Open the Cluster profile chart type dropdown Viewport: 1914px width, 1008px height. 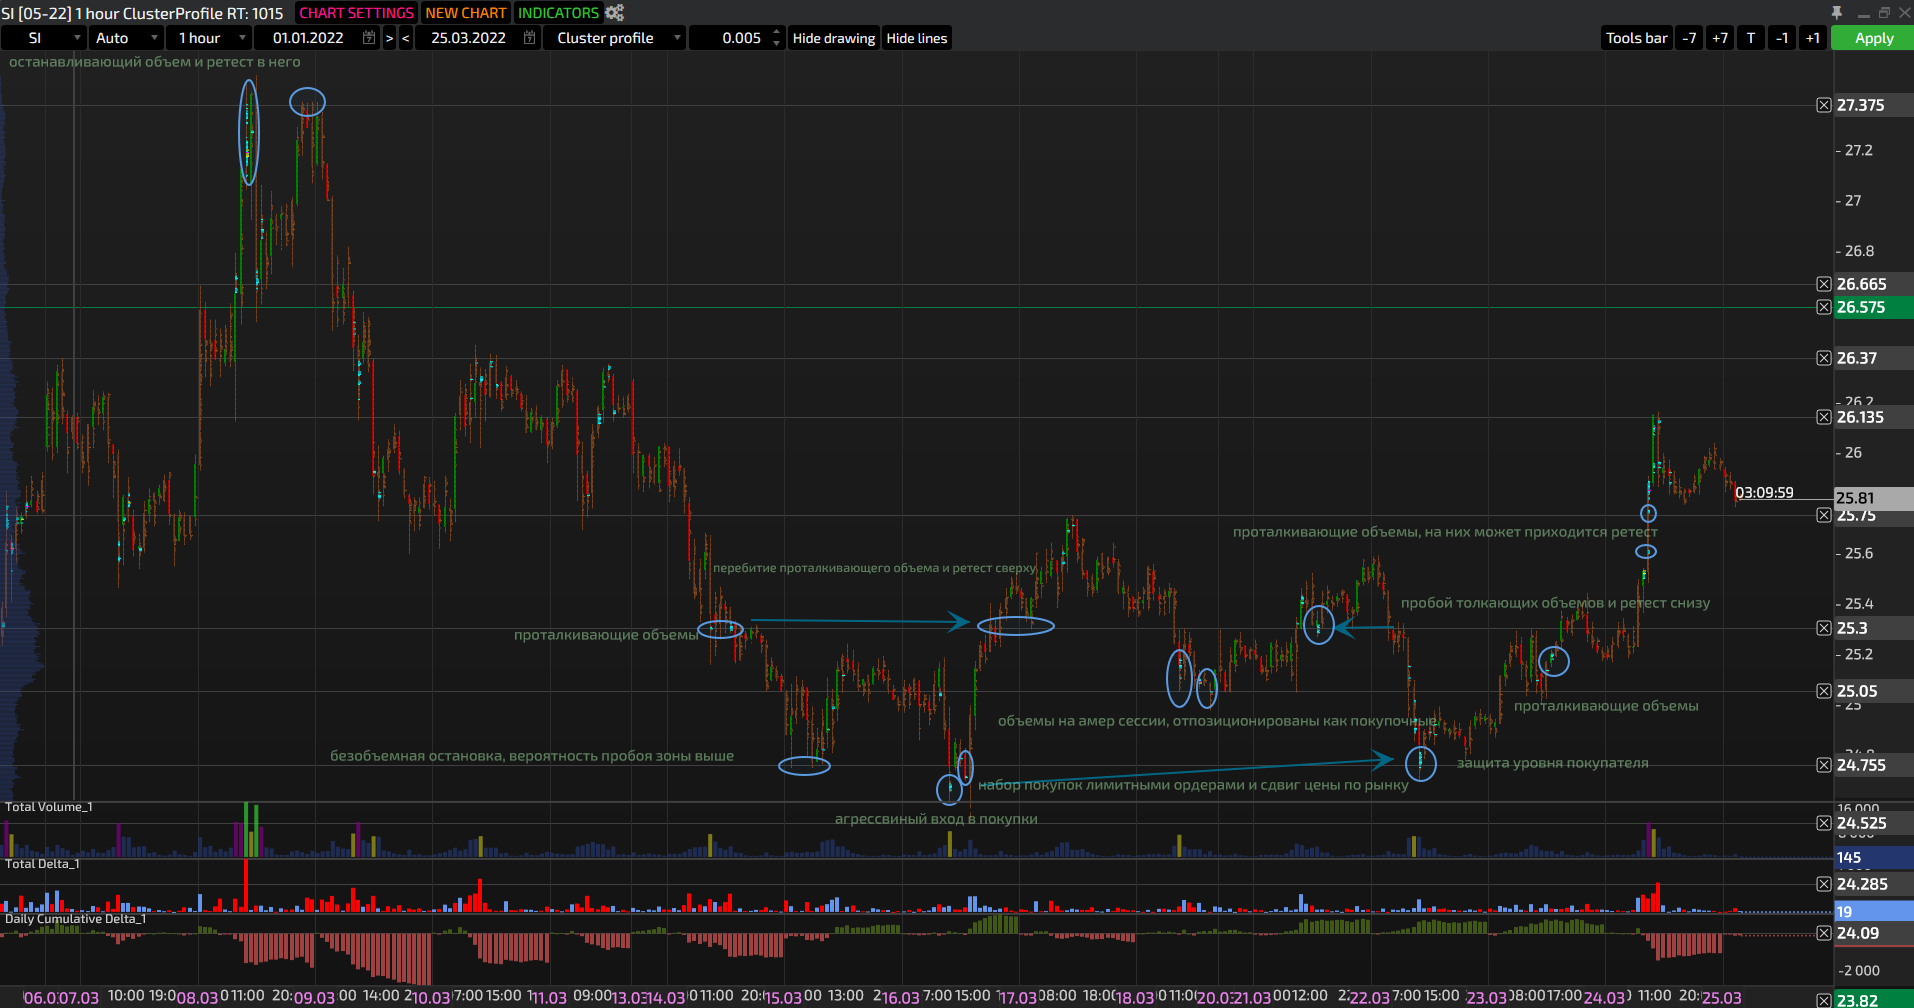617,38
